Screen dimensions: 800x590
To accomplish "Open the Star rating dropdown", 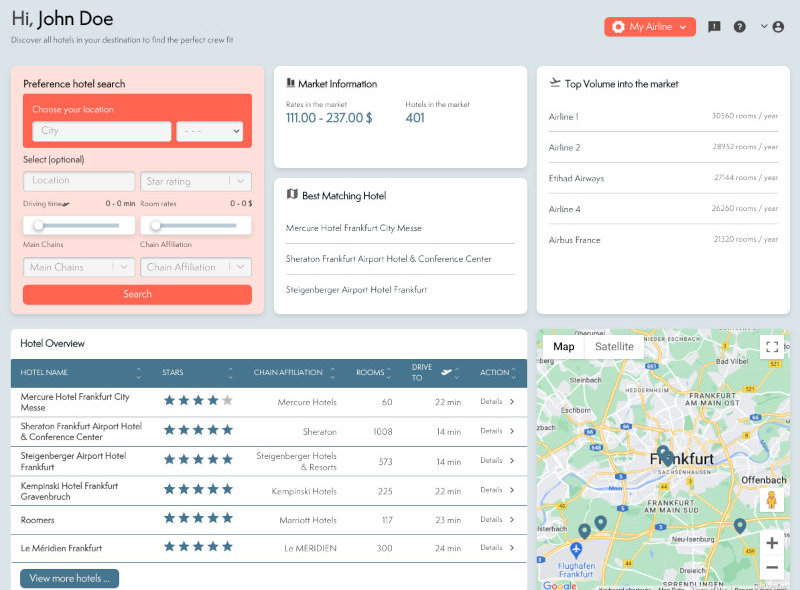I will tap(195, 180).
